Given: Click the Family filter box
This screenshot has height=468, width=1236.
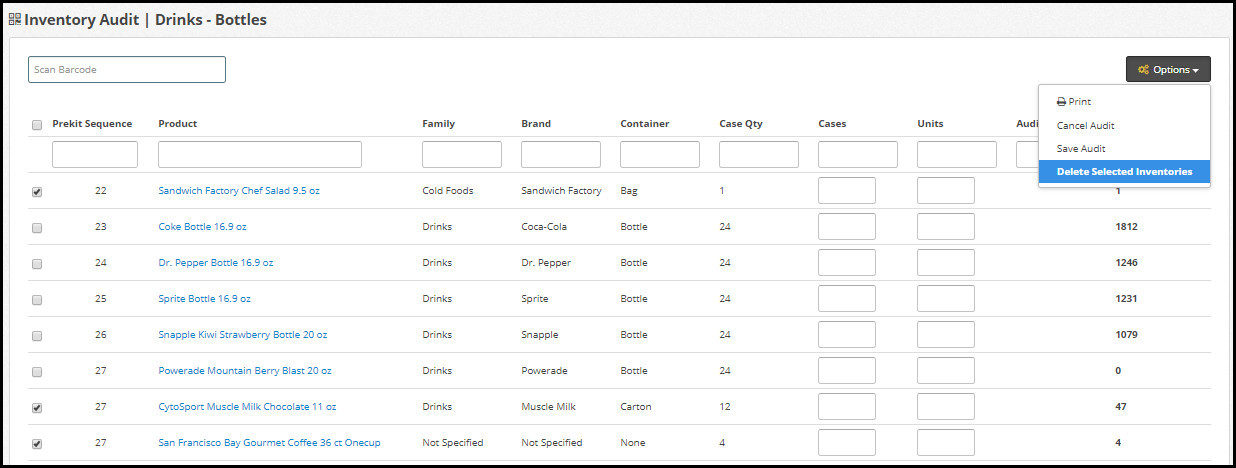Looking at the screenshot, I should coord(462,154).
